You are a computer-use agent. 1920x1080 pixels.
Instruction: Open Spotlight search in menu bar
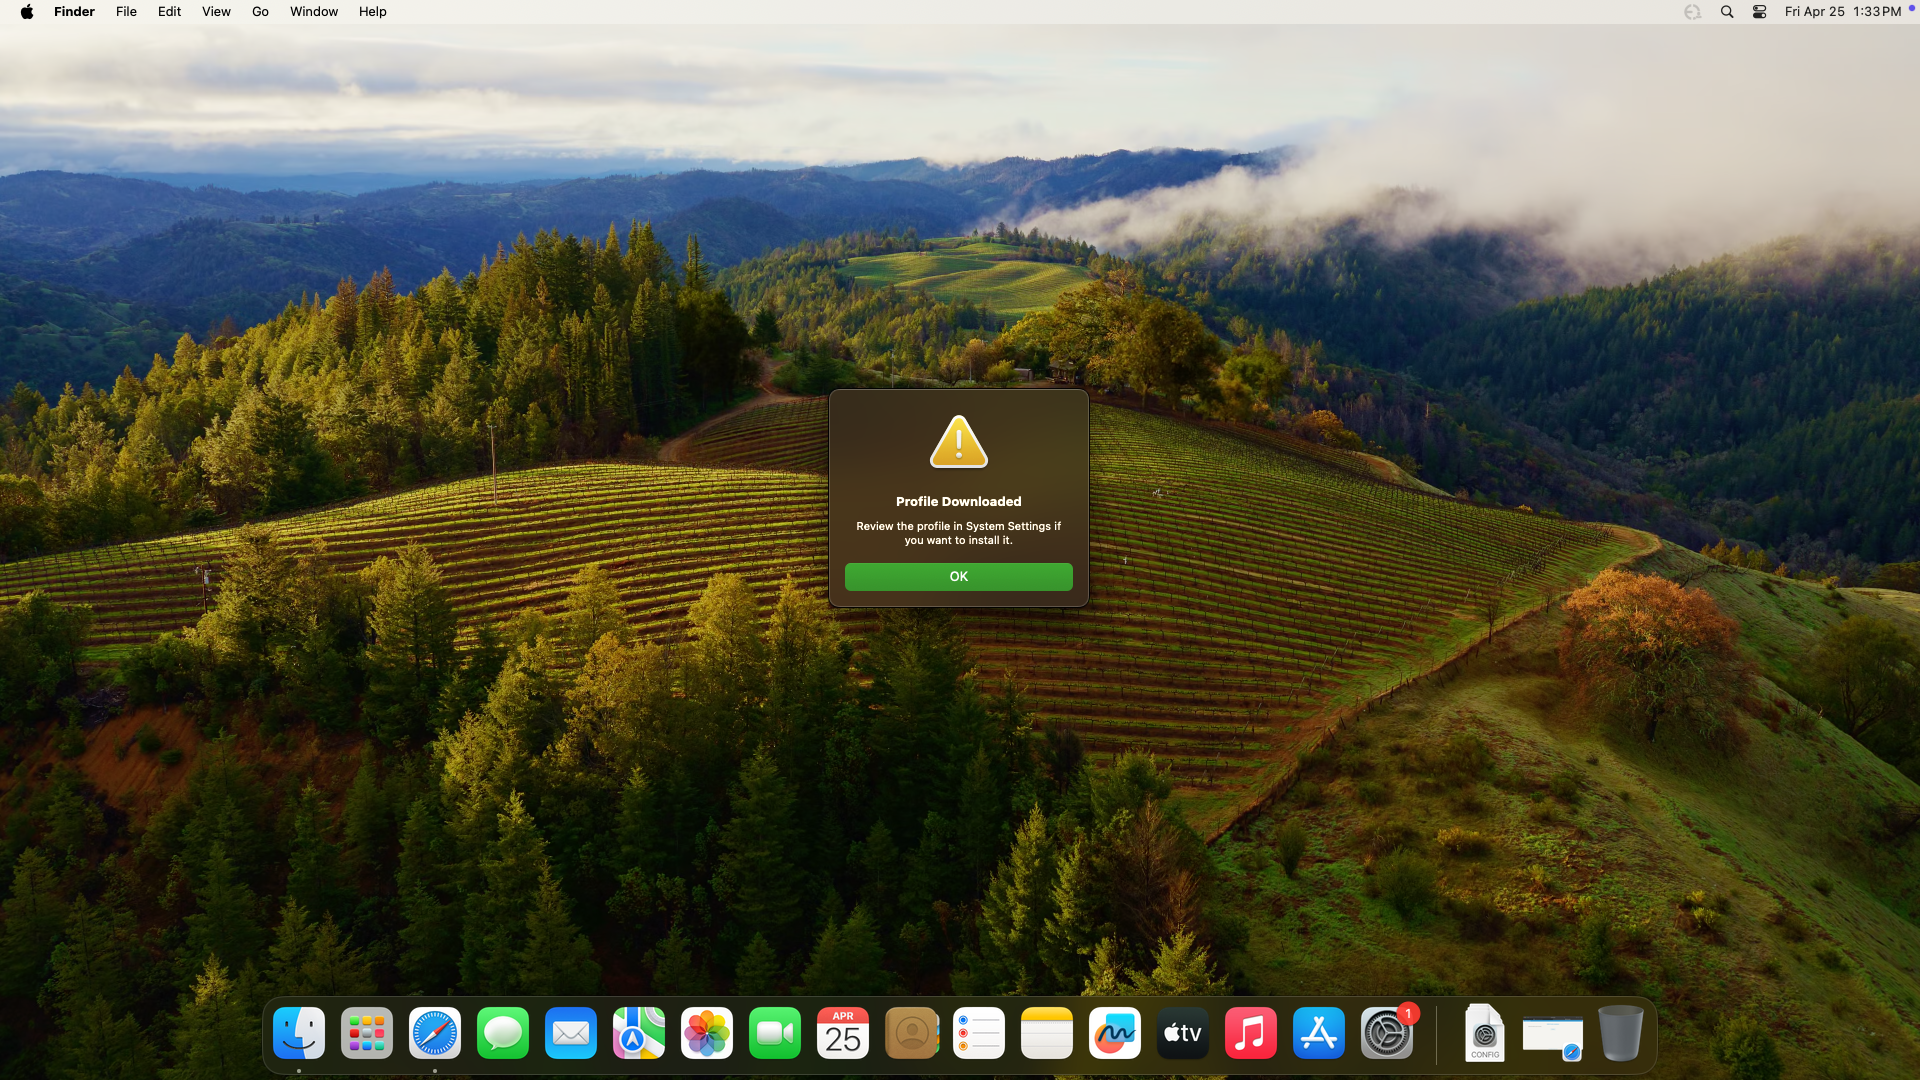tap(1727, 12)
